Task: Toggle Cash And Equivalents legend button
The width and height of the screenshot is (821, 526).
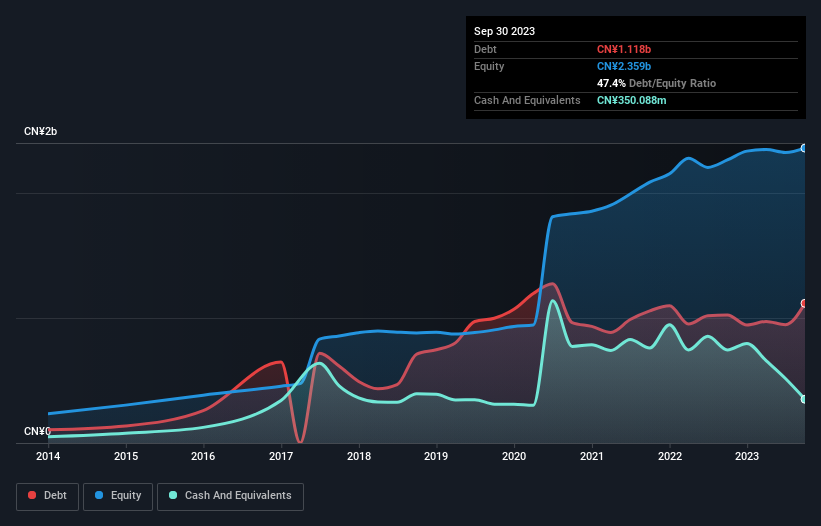Action: [x=230, y=496]
